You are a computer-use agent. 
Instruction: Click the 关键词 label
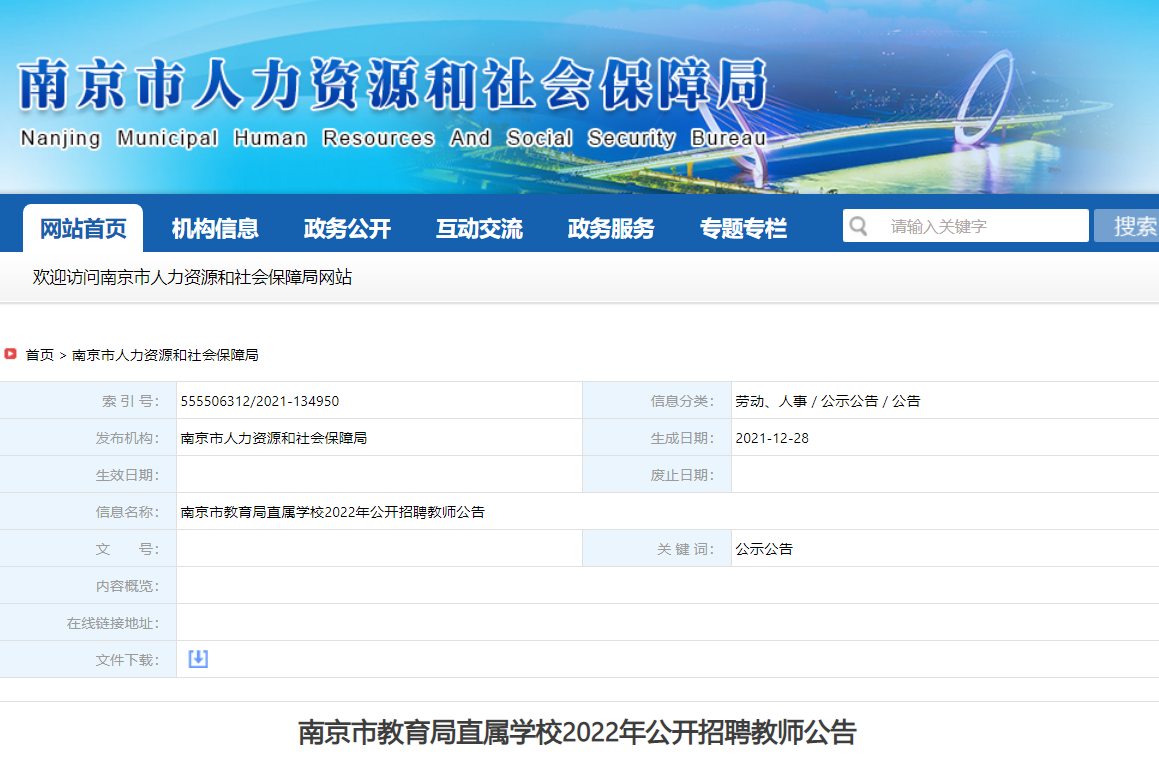(x=685, y=549)
